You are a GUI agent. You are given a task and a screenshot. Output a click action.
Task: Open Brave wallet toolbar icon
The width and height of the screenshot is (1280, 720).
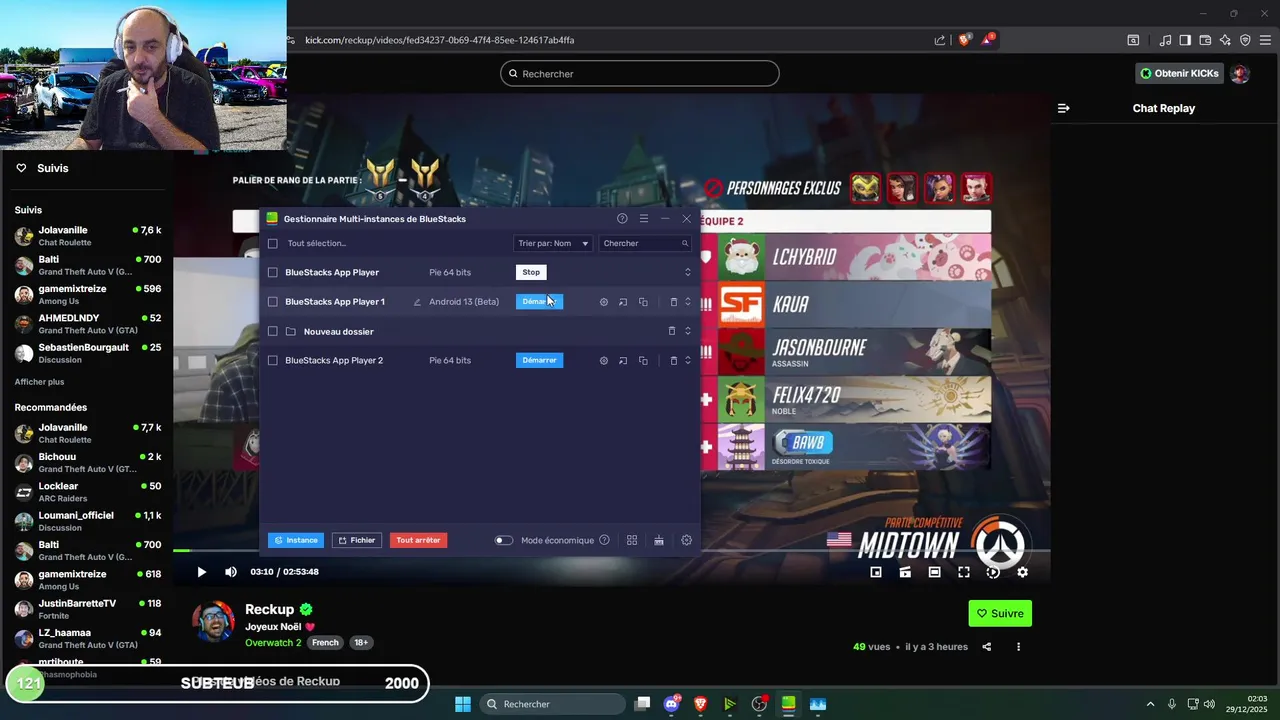[1205, 40]
